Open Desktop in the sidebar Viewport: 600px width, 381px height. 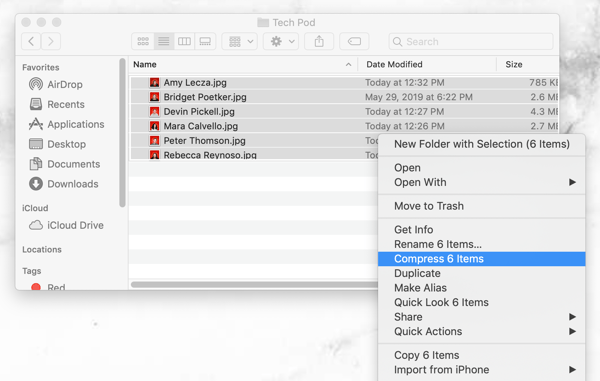pyautogui.click(x=57, y=144)
